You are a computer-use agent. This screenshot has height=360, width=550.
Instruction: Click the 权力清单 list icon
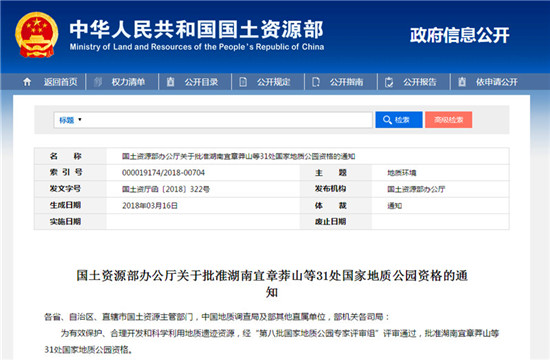pos(99,82)
